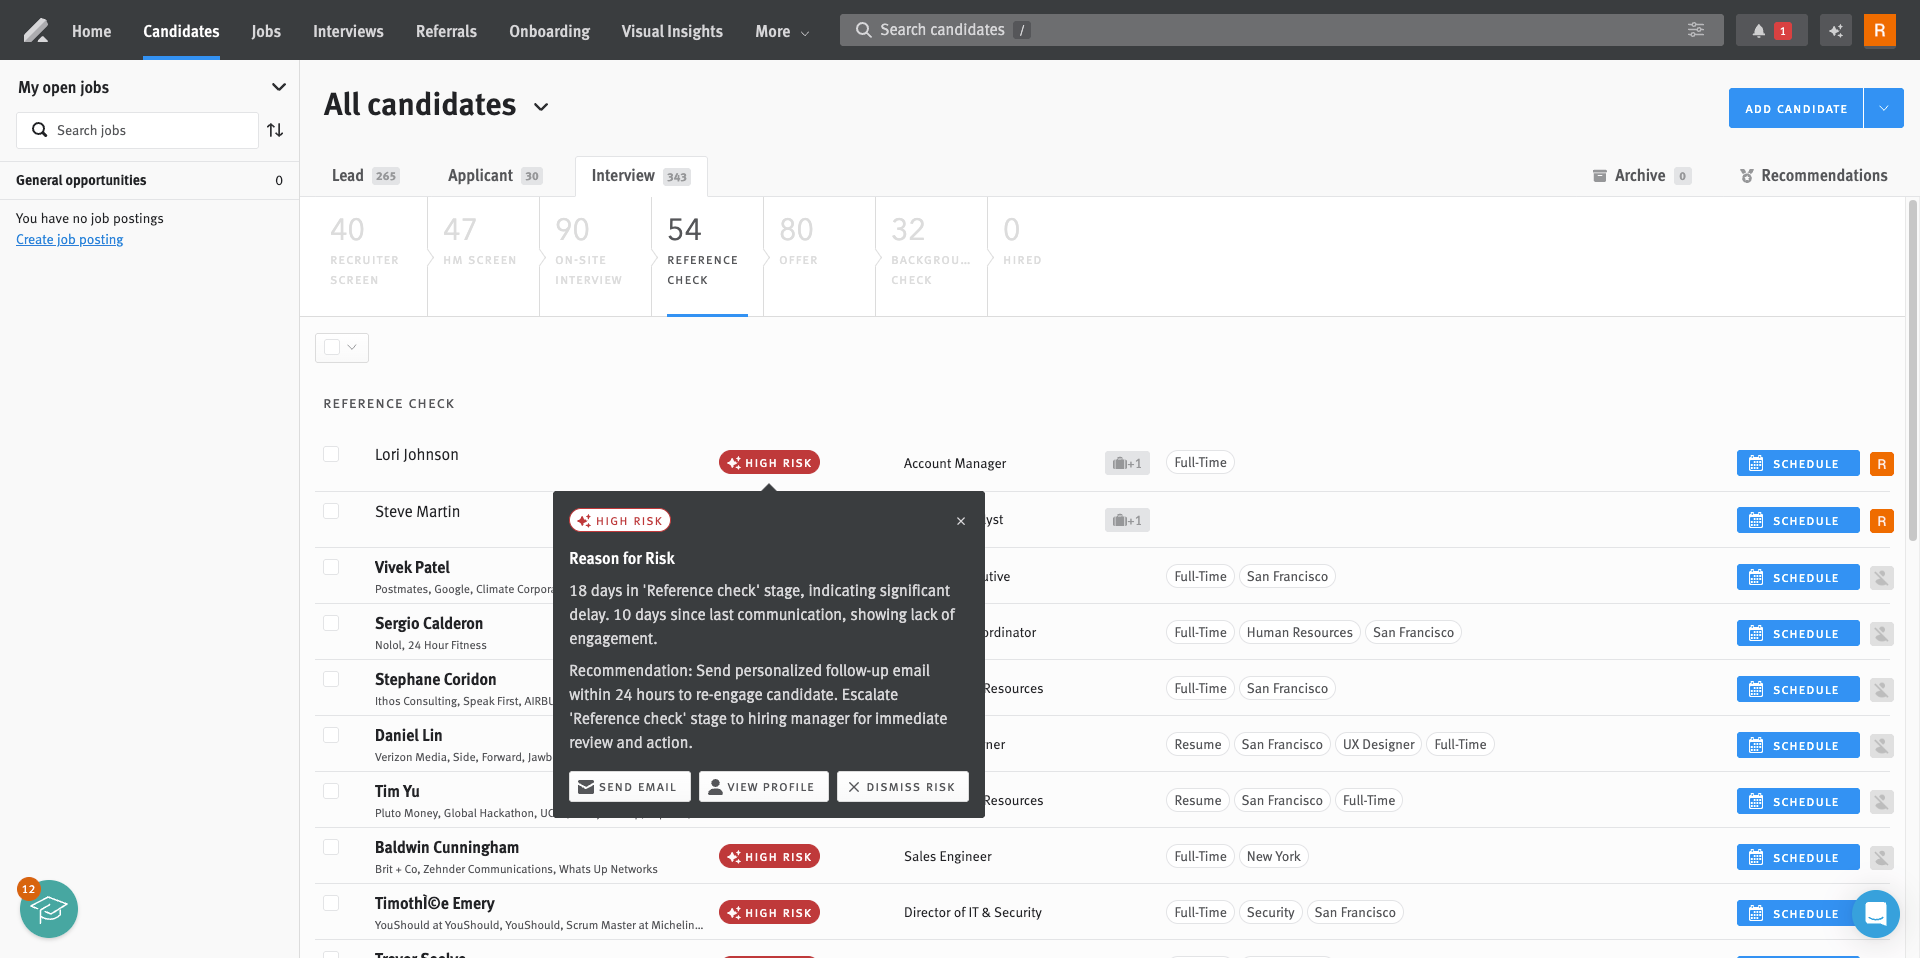Screen dimensions: 1920x958
Task: Toggle the select-all candidates checkbox
Action: pos(332,347)
